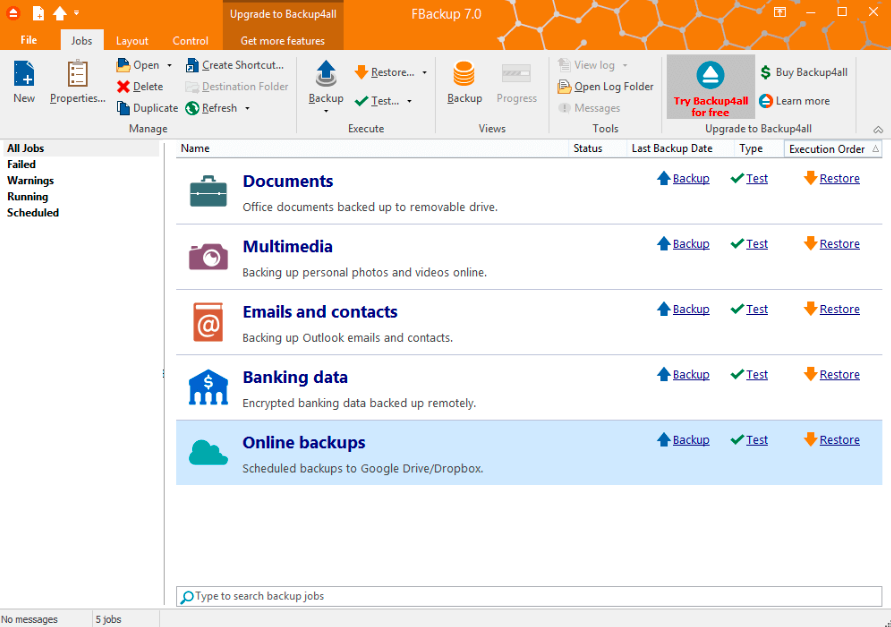891x627 pixels.
Task: Click Try Backup4all for free
Action: (710, 87)
